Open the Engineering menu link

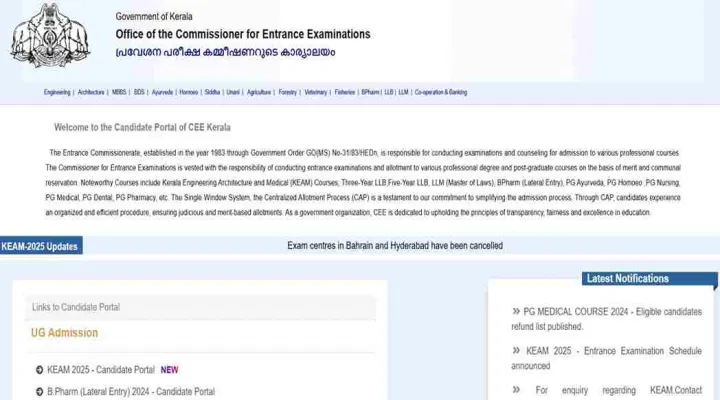pos(57,92)
